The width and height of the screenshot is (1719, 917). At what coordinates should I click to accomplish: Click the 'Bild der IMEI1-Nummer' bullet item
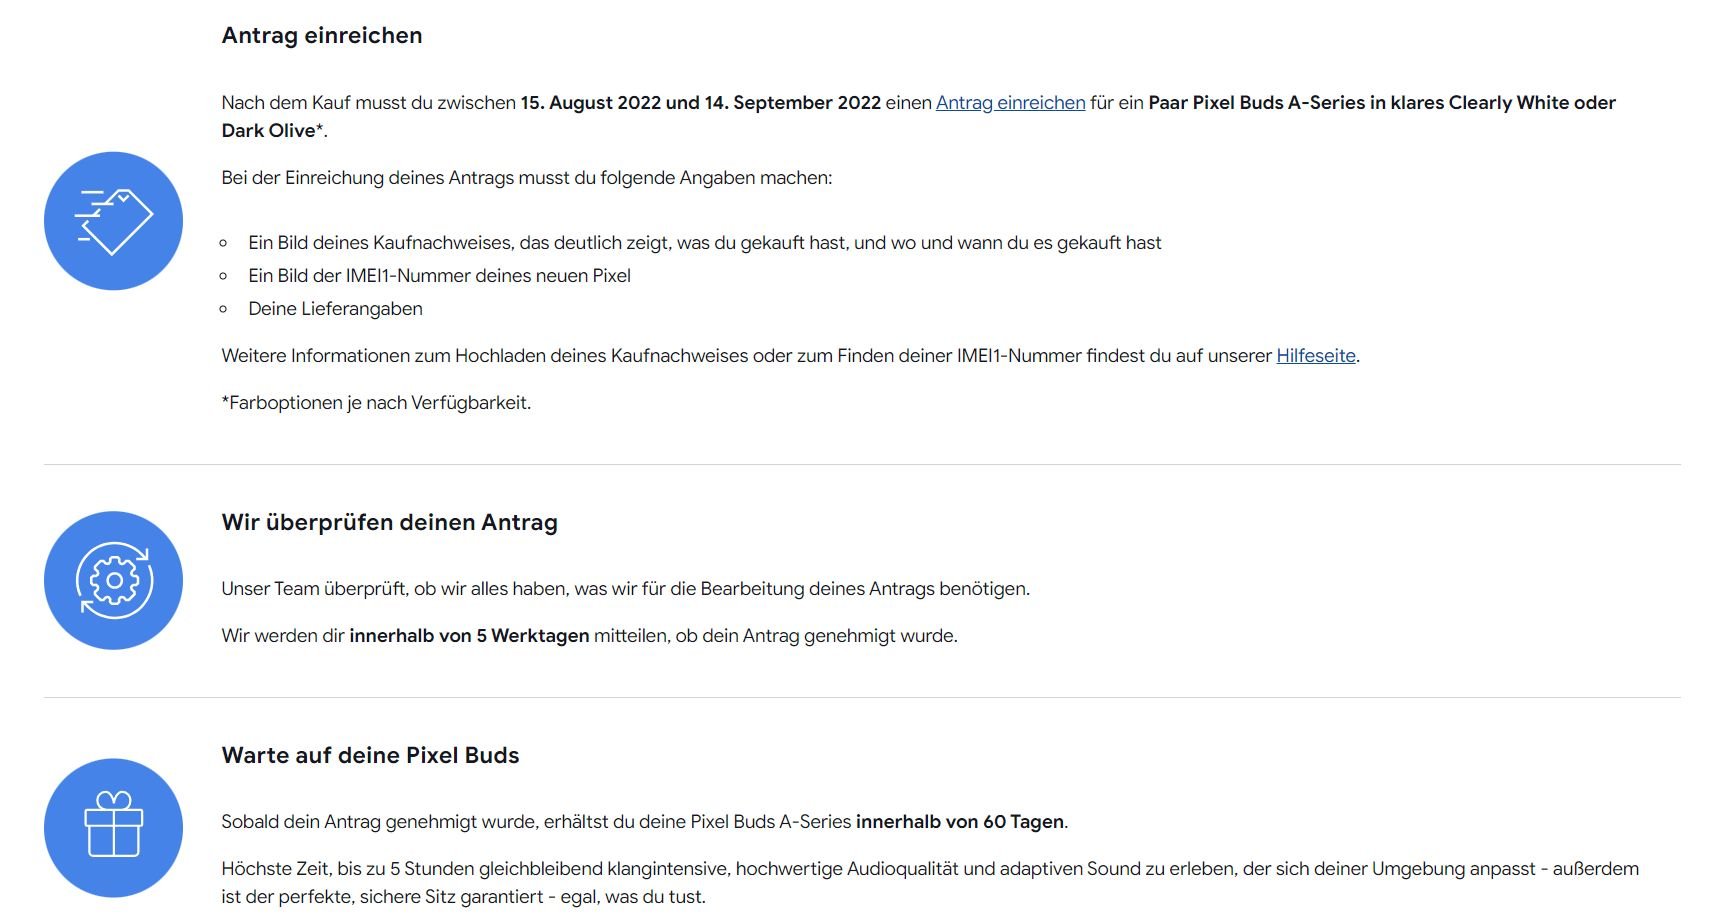click(439, 276)
